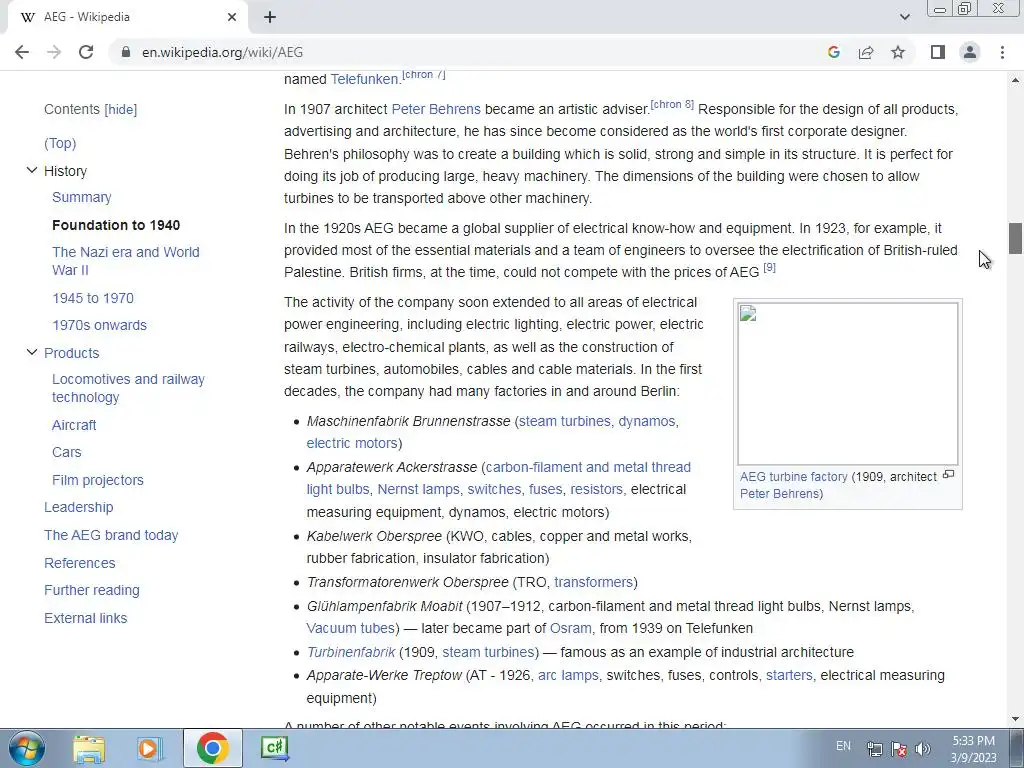Open the starters link
The height and width of the screenshot is (768, 1024).
coord(789,676)
